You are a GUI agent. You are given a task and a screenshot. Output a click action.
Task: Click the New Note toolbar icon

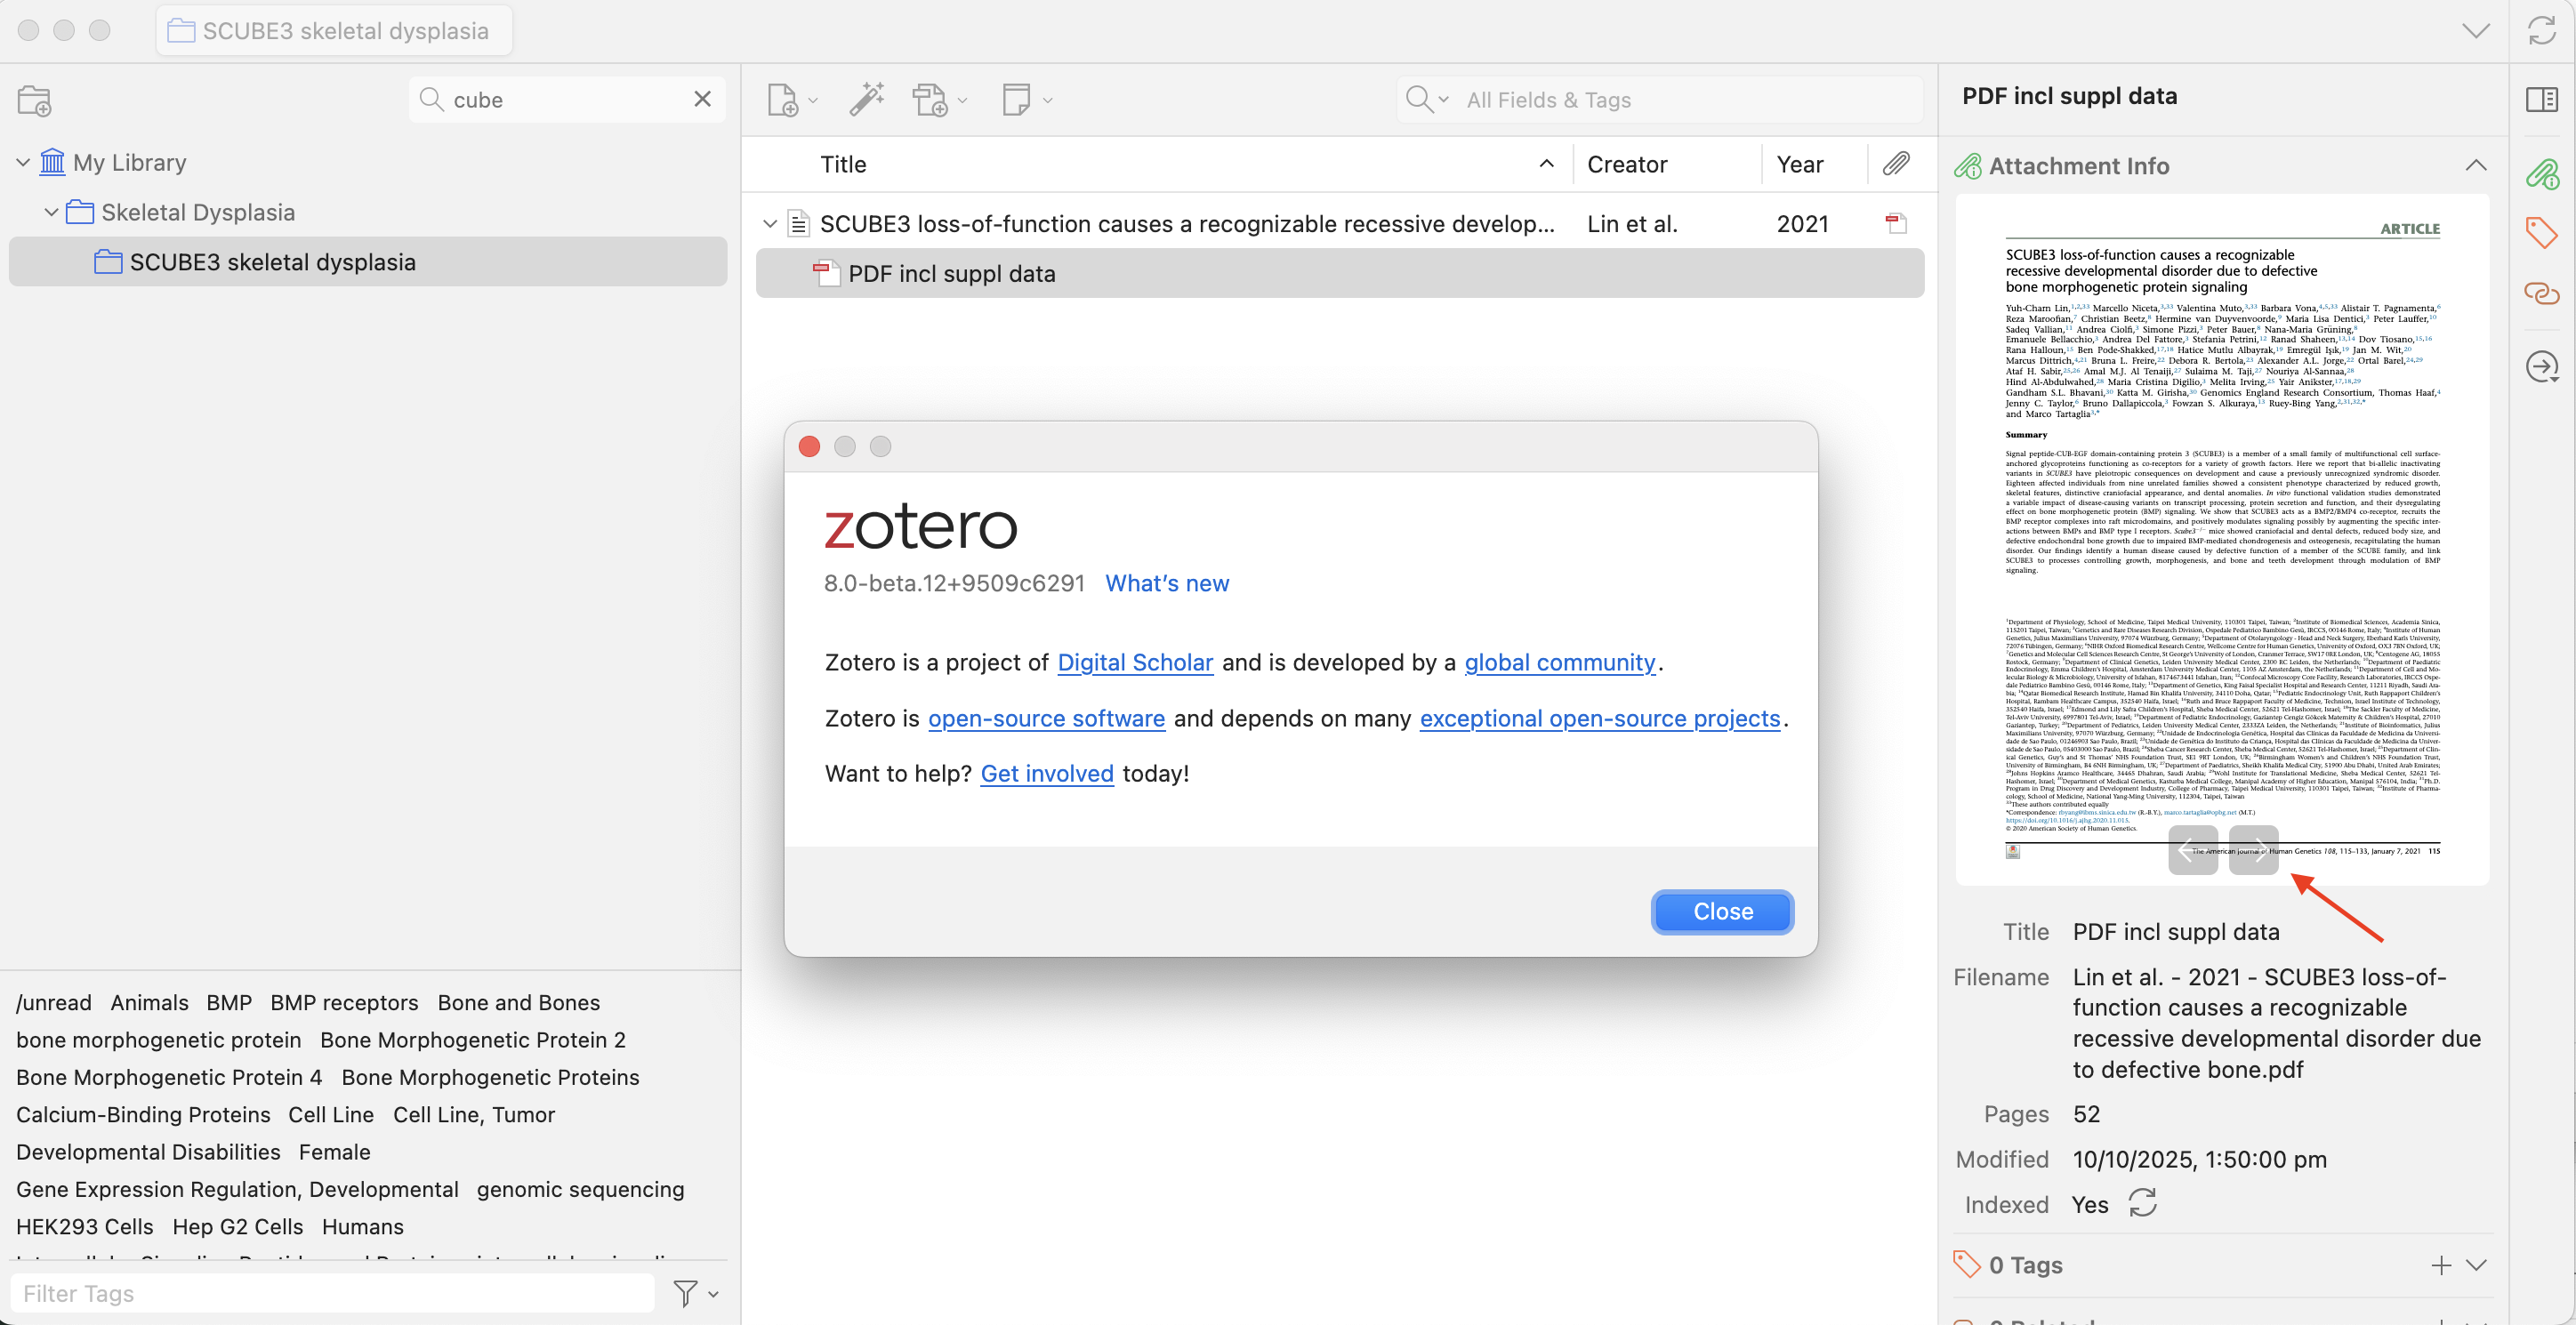[1016, 100]
